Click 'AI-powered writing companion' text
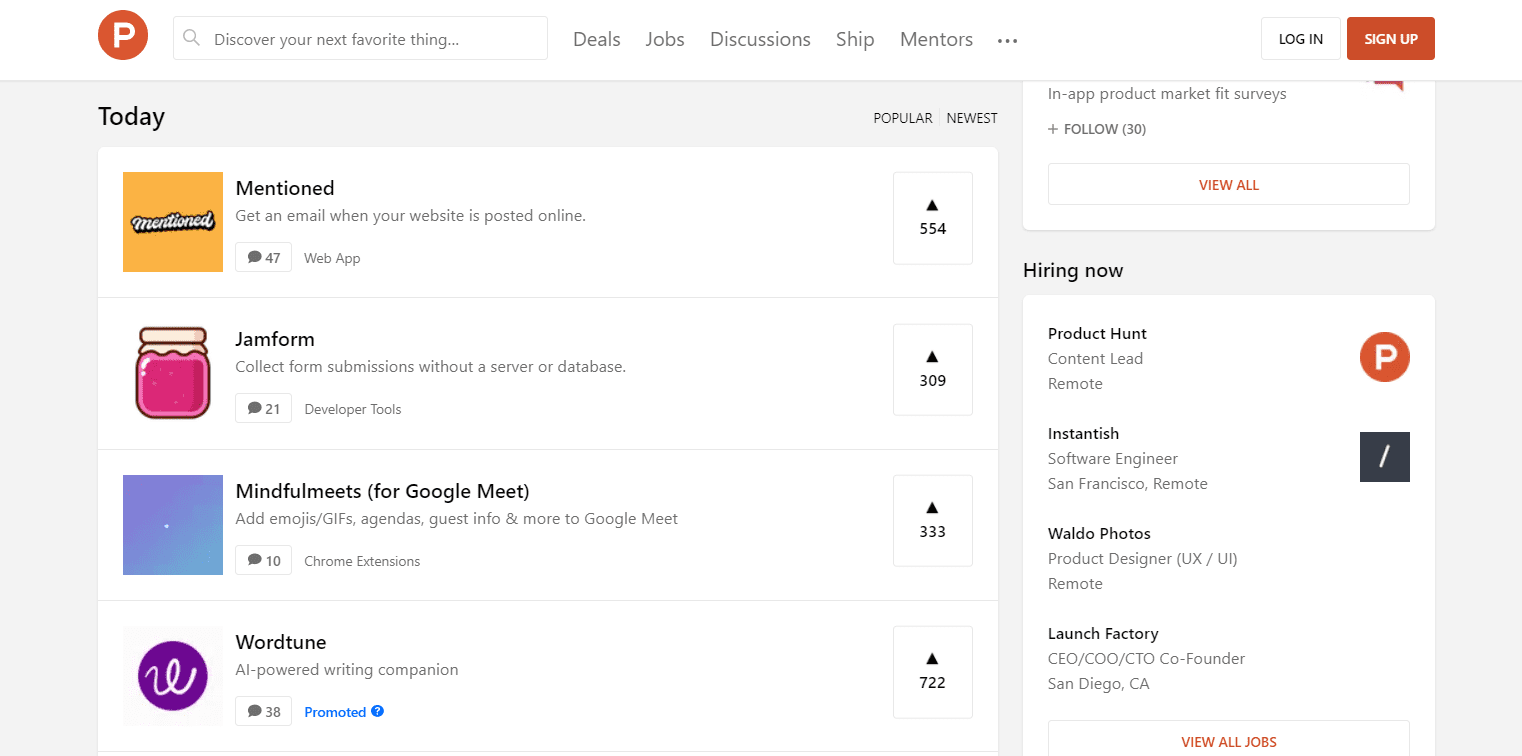 pyautogui.click(x=347, y=670)
